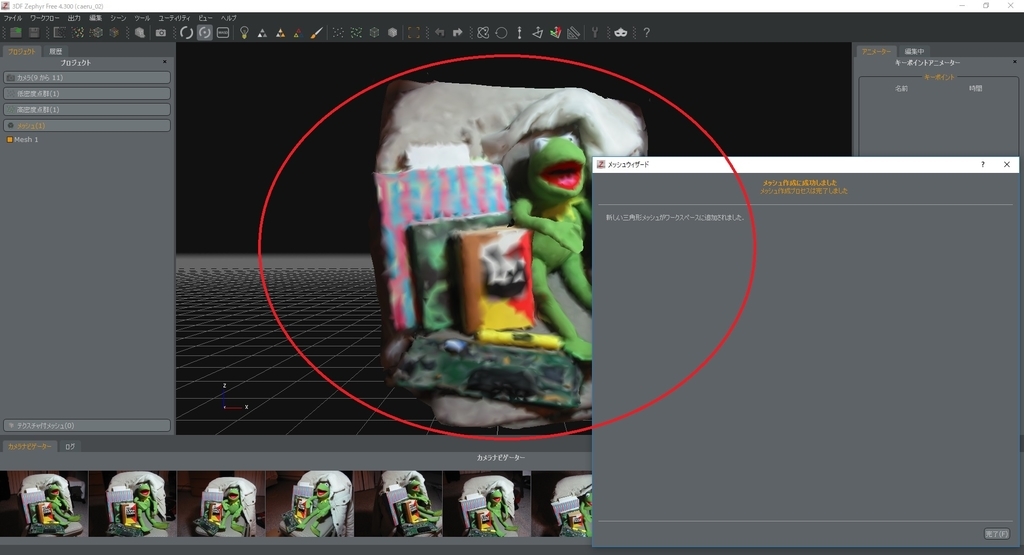Toggle the light bulb icon
The image size is (1024, 555).
point(244,33)
